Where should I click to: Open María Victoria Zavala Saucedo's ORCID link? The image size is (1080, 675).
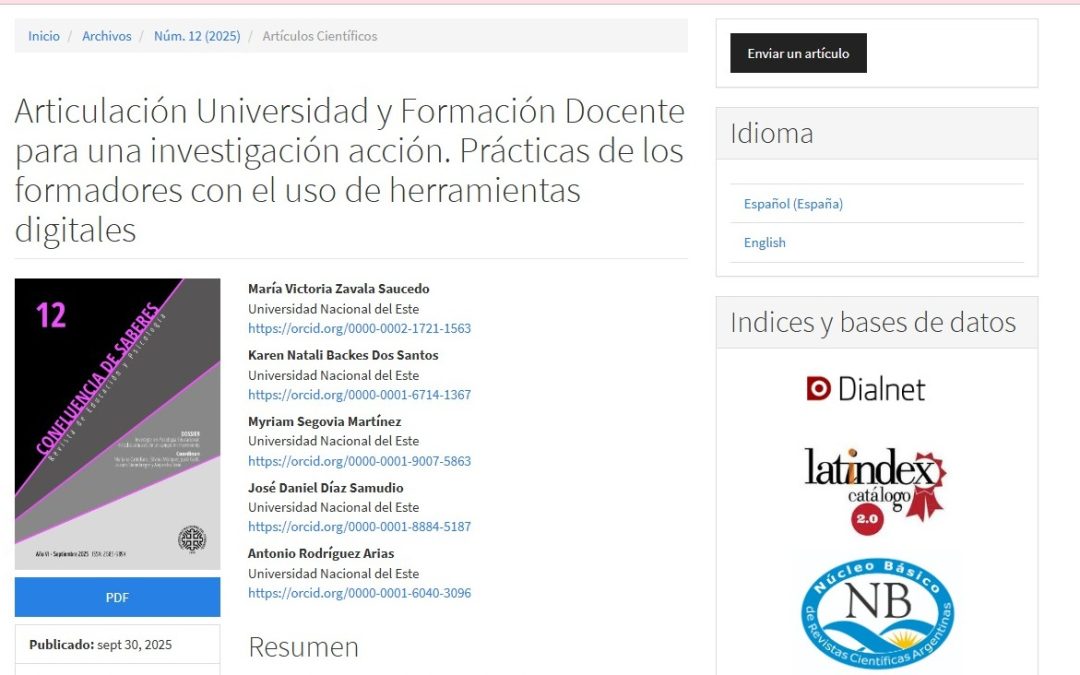click(359, 328)
